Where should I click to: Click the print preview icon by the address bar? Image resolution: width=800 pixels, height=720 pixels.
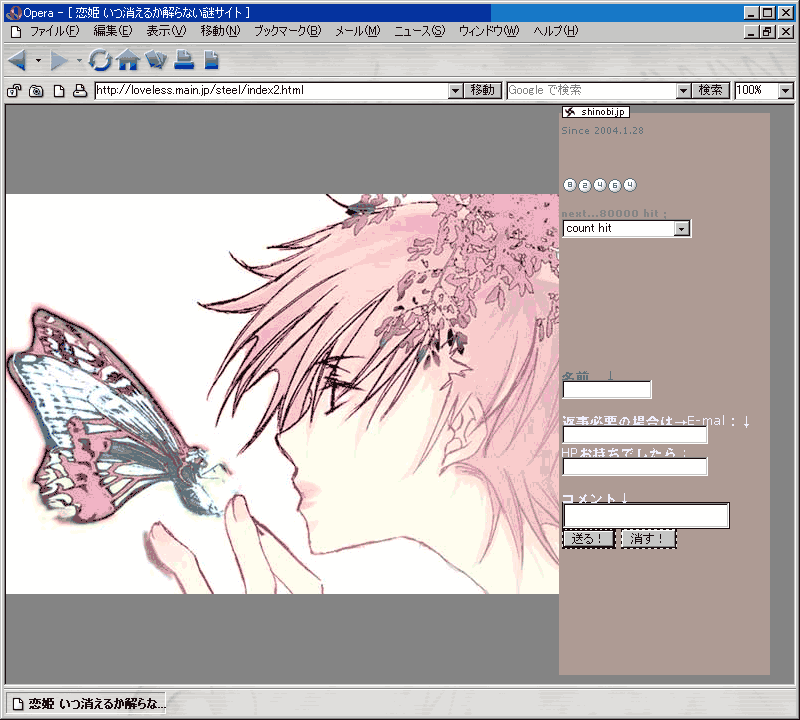pyautogui.click(x=80, y=91)
